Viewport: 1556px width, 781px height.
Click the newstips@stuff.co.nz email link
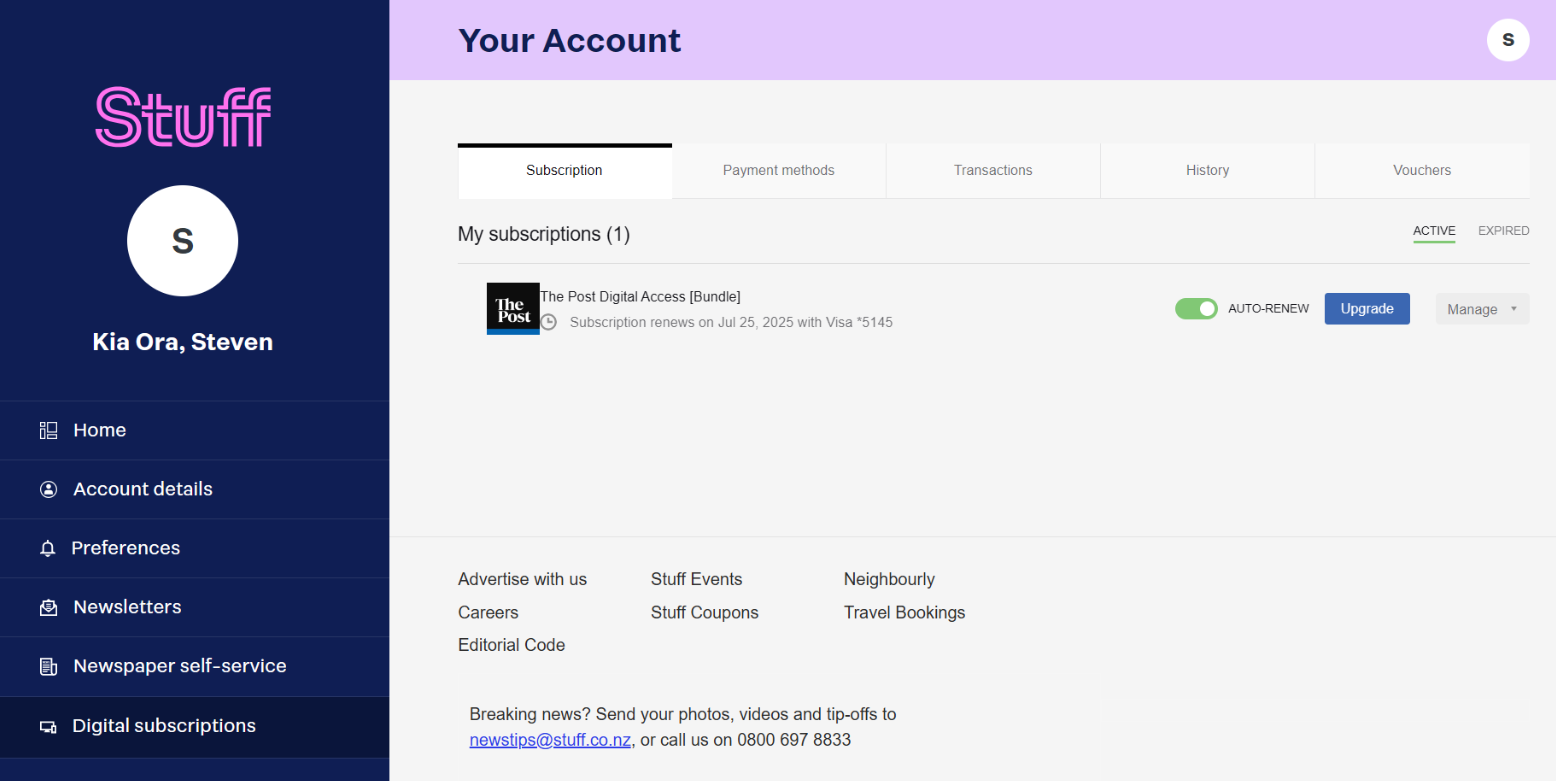point(550,741)
